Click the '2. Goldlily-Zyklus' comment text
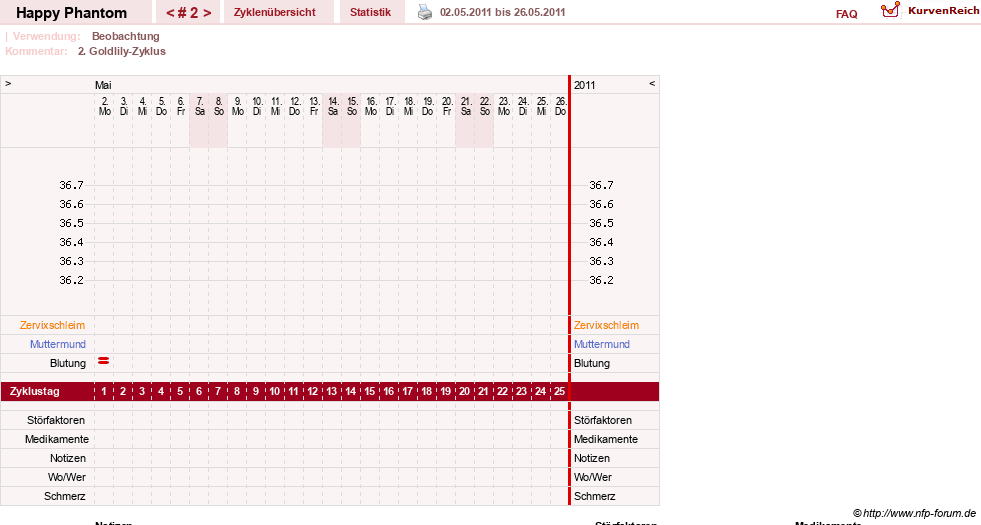 pyautogui.click(x=122, y=51)
